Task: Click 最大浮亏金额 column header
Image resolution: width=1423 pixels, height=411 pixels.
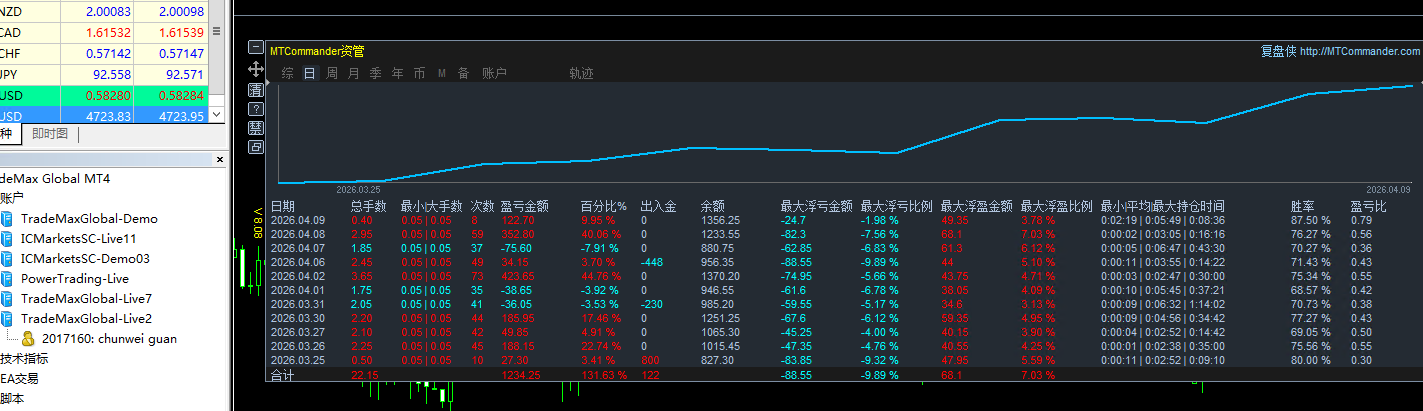Action: pos(816,206)
